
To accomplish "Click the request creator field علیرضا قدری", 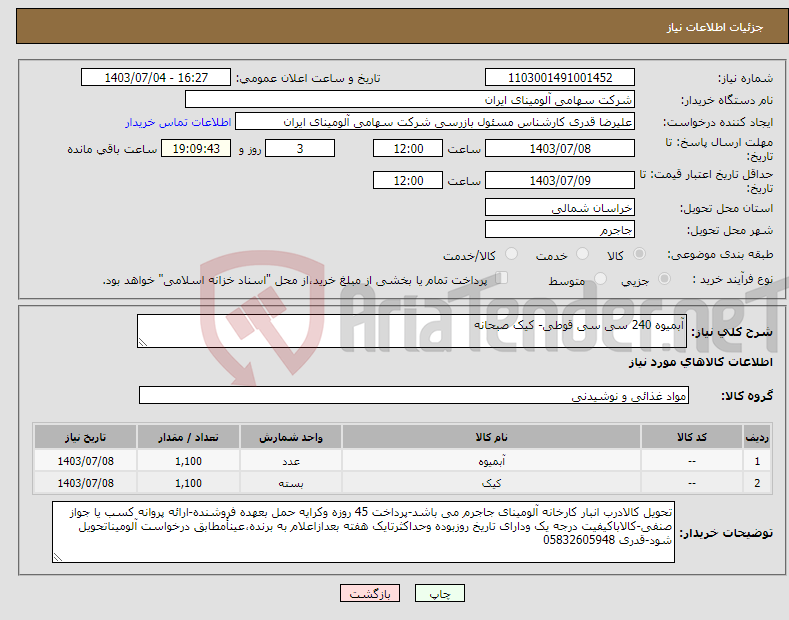I will coord(435,122).
